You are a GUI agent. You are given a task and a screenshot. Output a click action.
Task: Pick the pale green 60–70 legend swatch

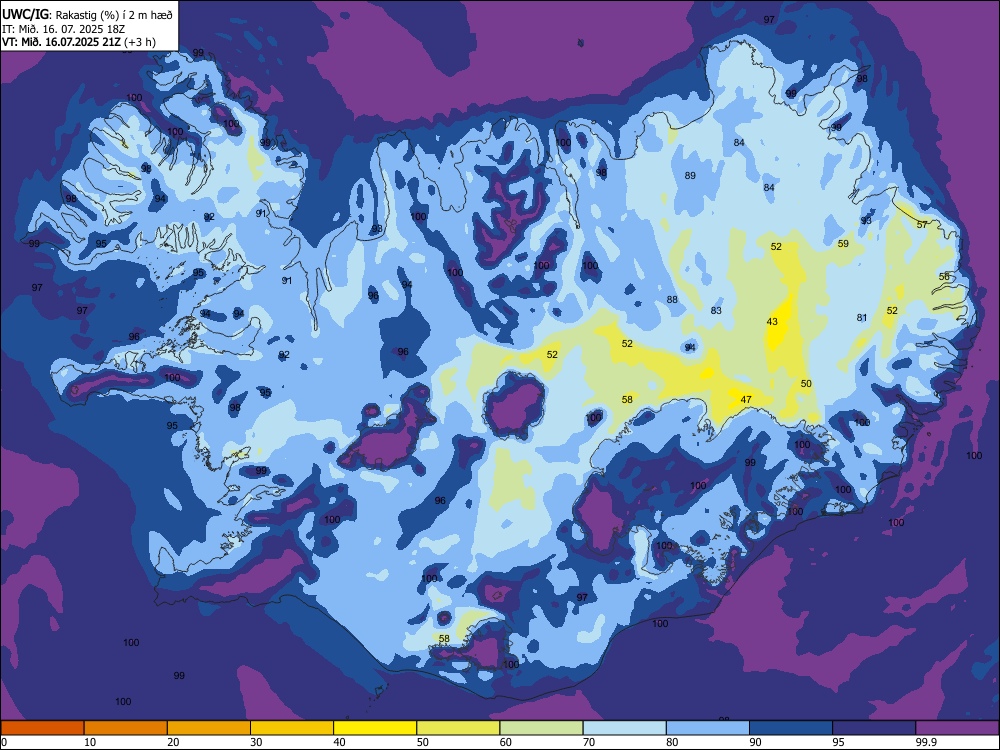click(541, 728)
